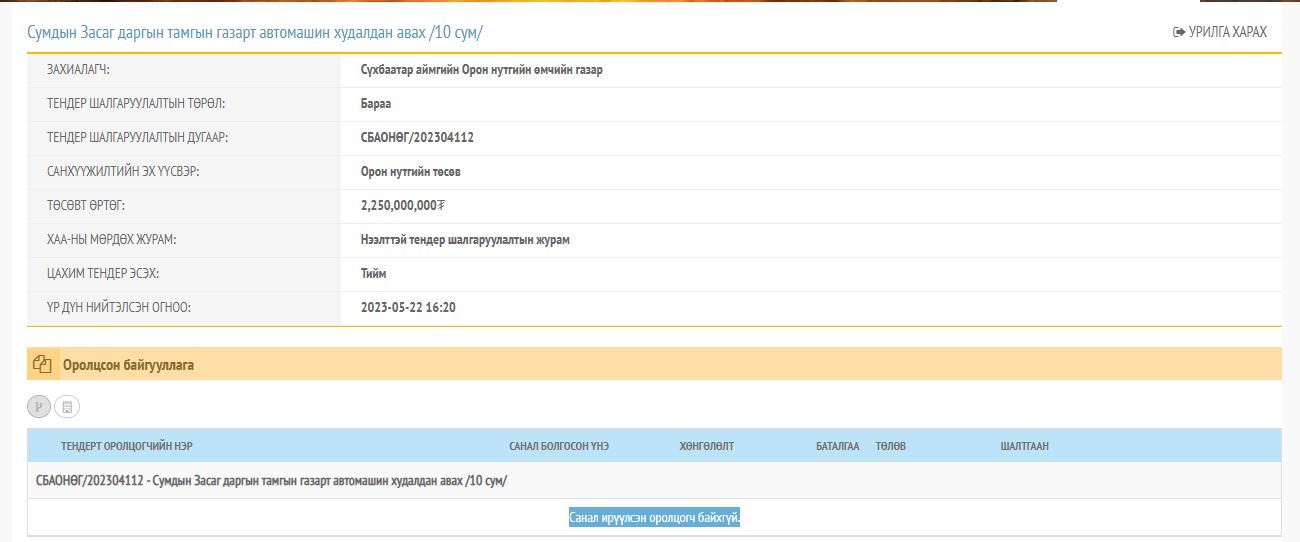This screenshot has width=1300, height=542.
Task: Select the СБАОНӨГ/202304112 group row in table
Action: (271, 481)
